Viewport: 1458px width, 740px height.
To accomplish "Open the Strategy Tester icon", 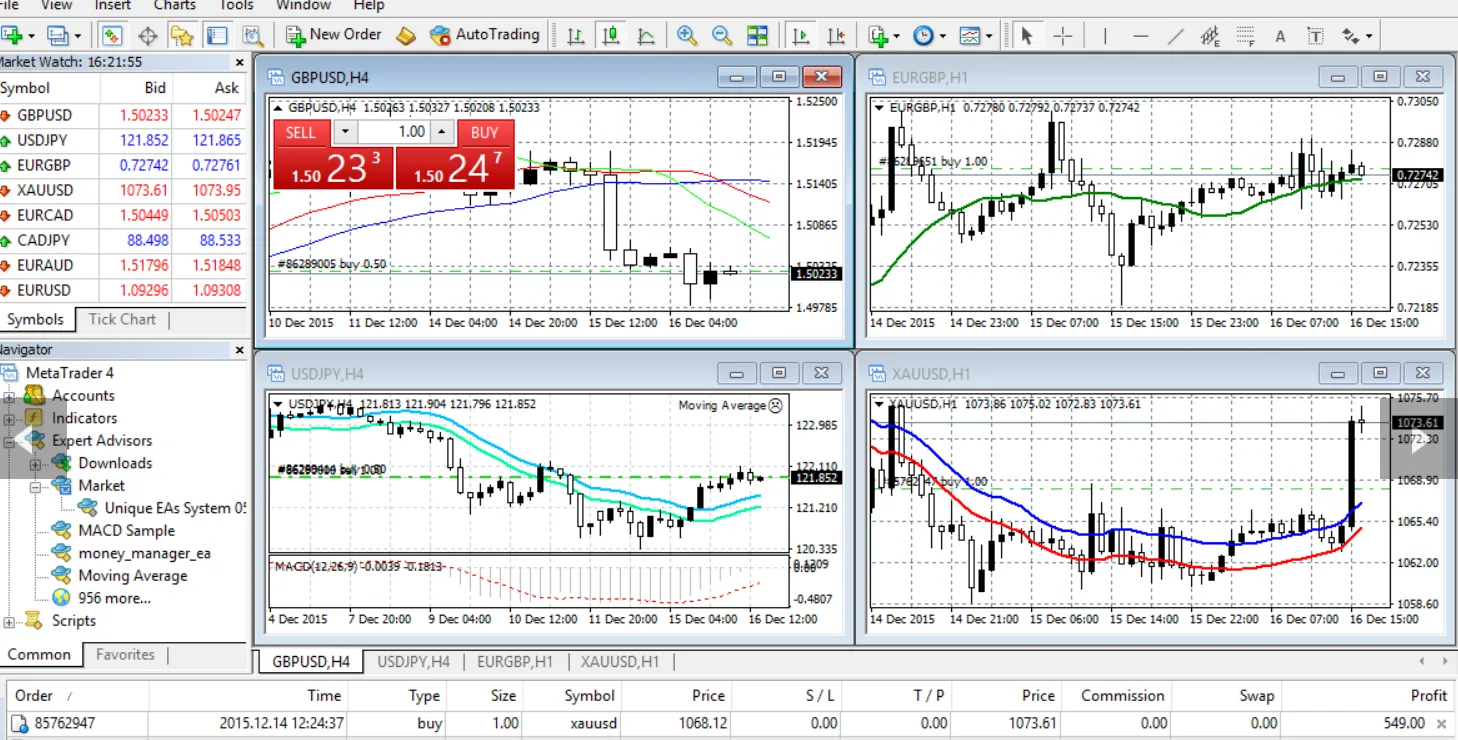I will (253, 36).
